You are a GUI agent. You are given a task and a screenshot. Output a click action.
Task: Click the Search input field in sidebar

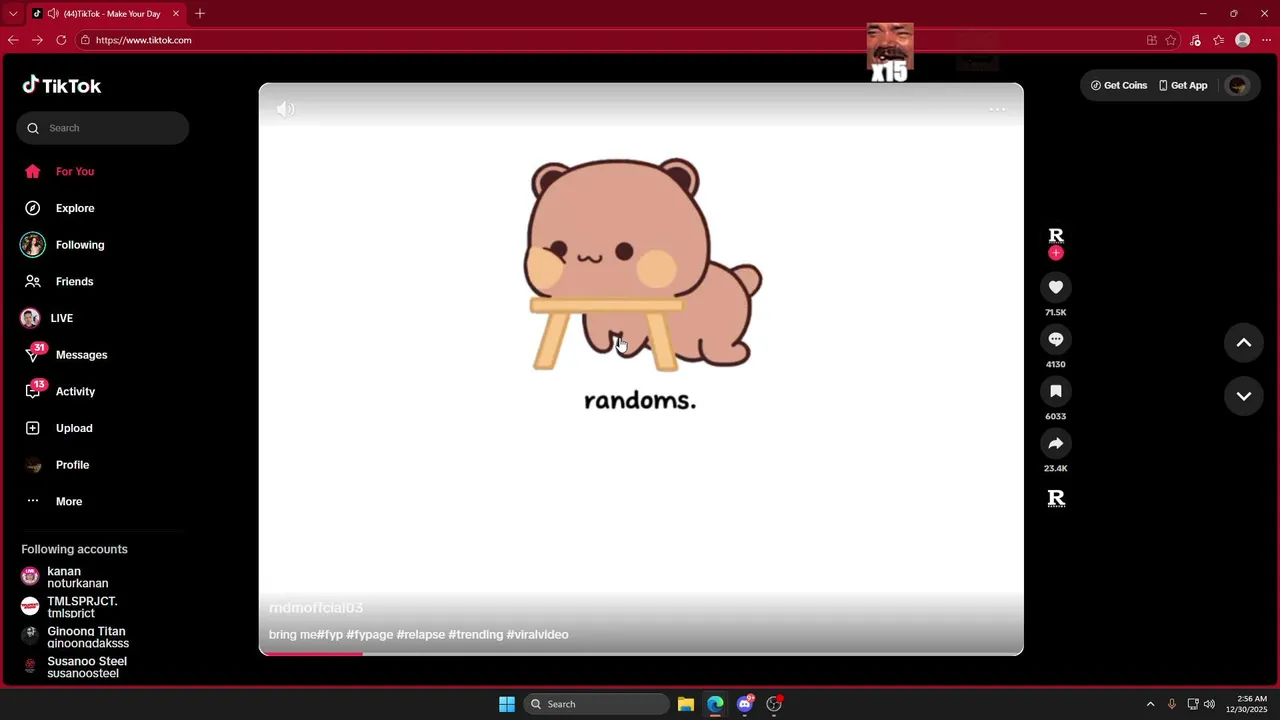pyautogui.click(x=102, y=128)
